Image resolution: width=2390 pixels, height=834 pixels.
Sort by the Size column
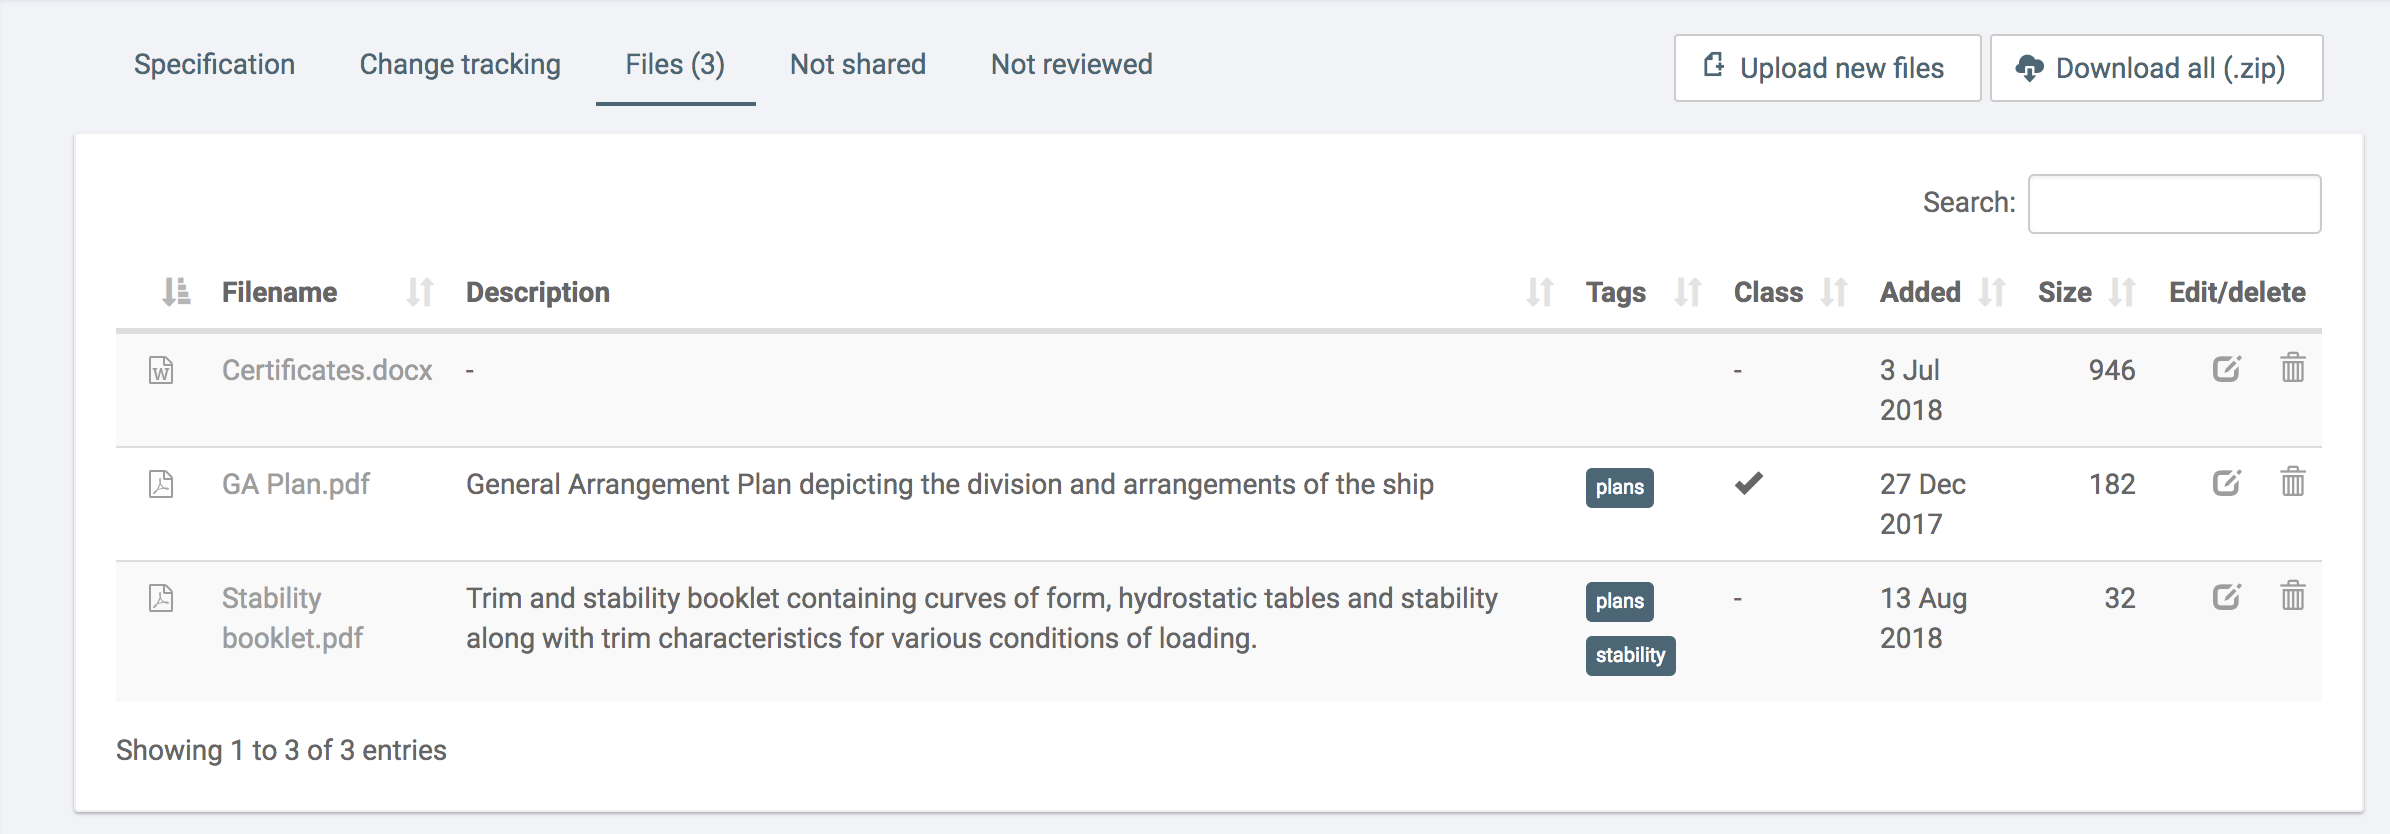click(x=2065, y=292)
